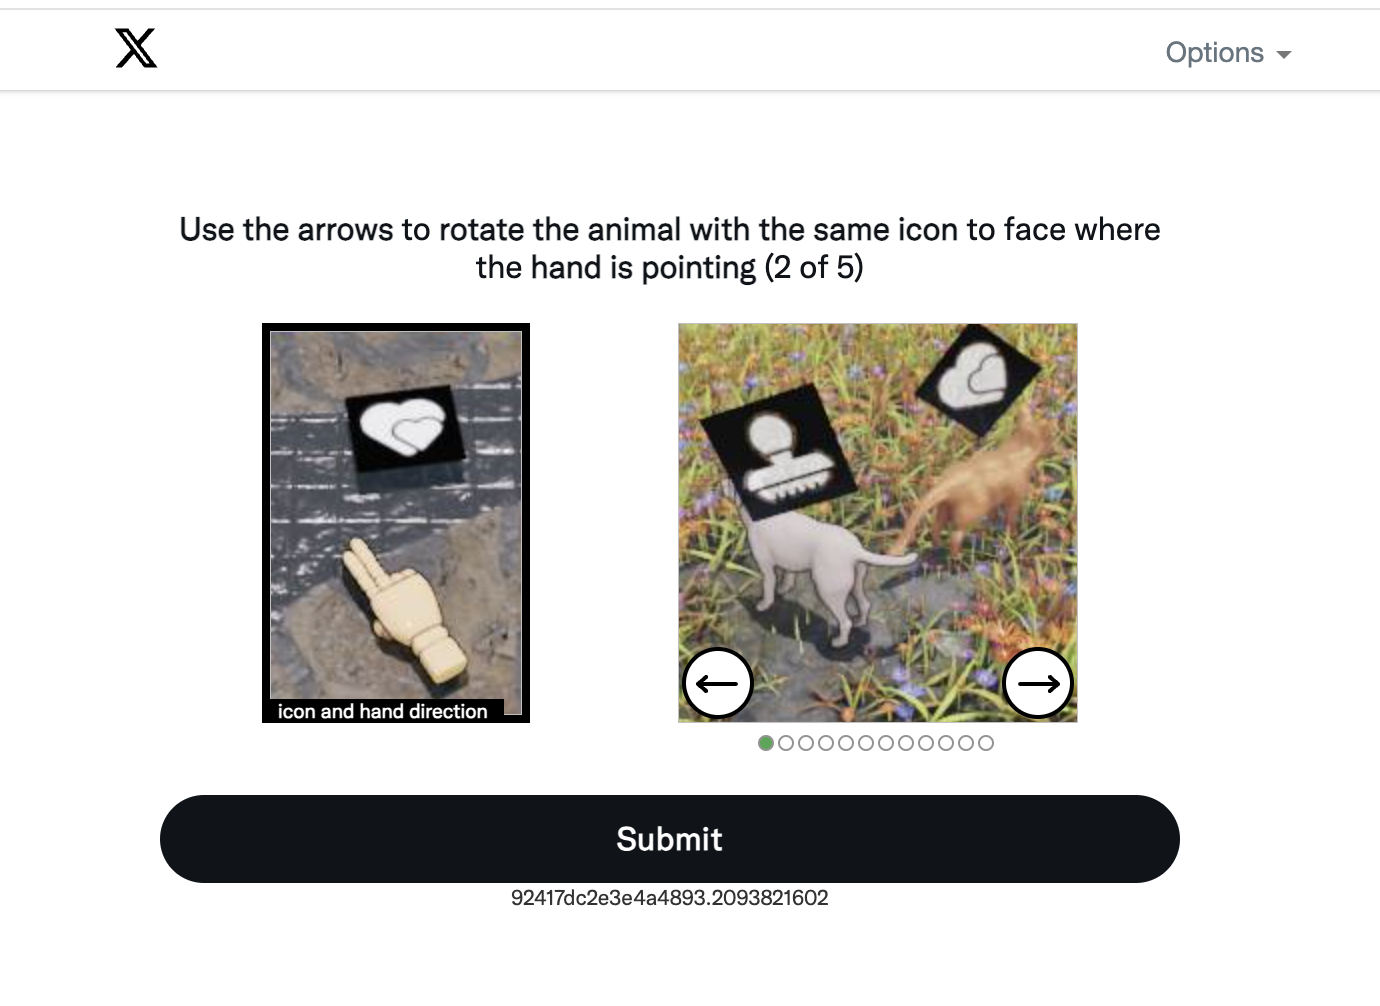Viewport: 1380px width, 1006px height.
Task: Click the caret arrow next to Options
Action: [x=1284, y=55]
